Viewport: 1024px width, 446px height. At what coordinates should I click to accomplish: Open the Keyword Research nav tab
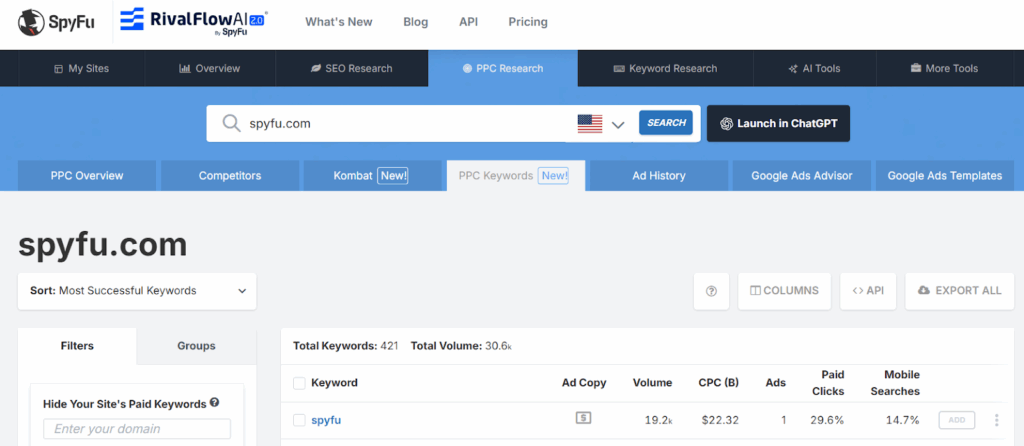(665, 69)
